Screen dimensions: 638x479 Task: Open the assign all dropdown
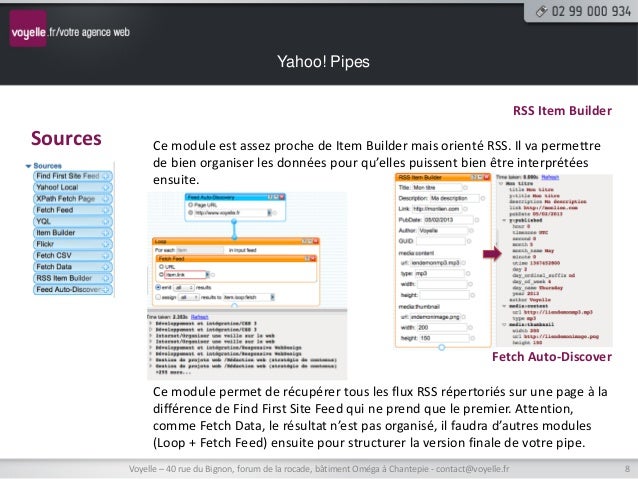coord(189,297)
